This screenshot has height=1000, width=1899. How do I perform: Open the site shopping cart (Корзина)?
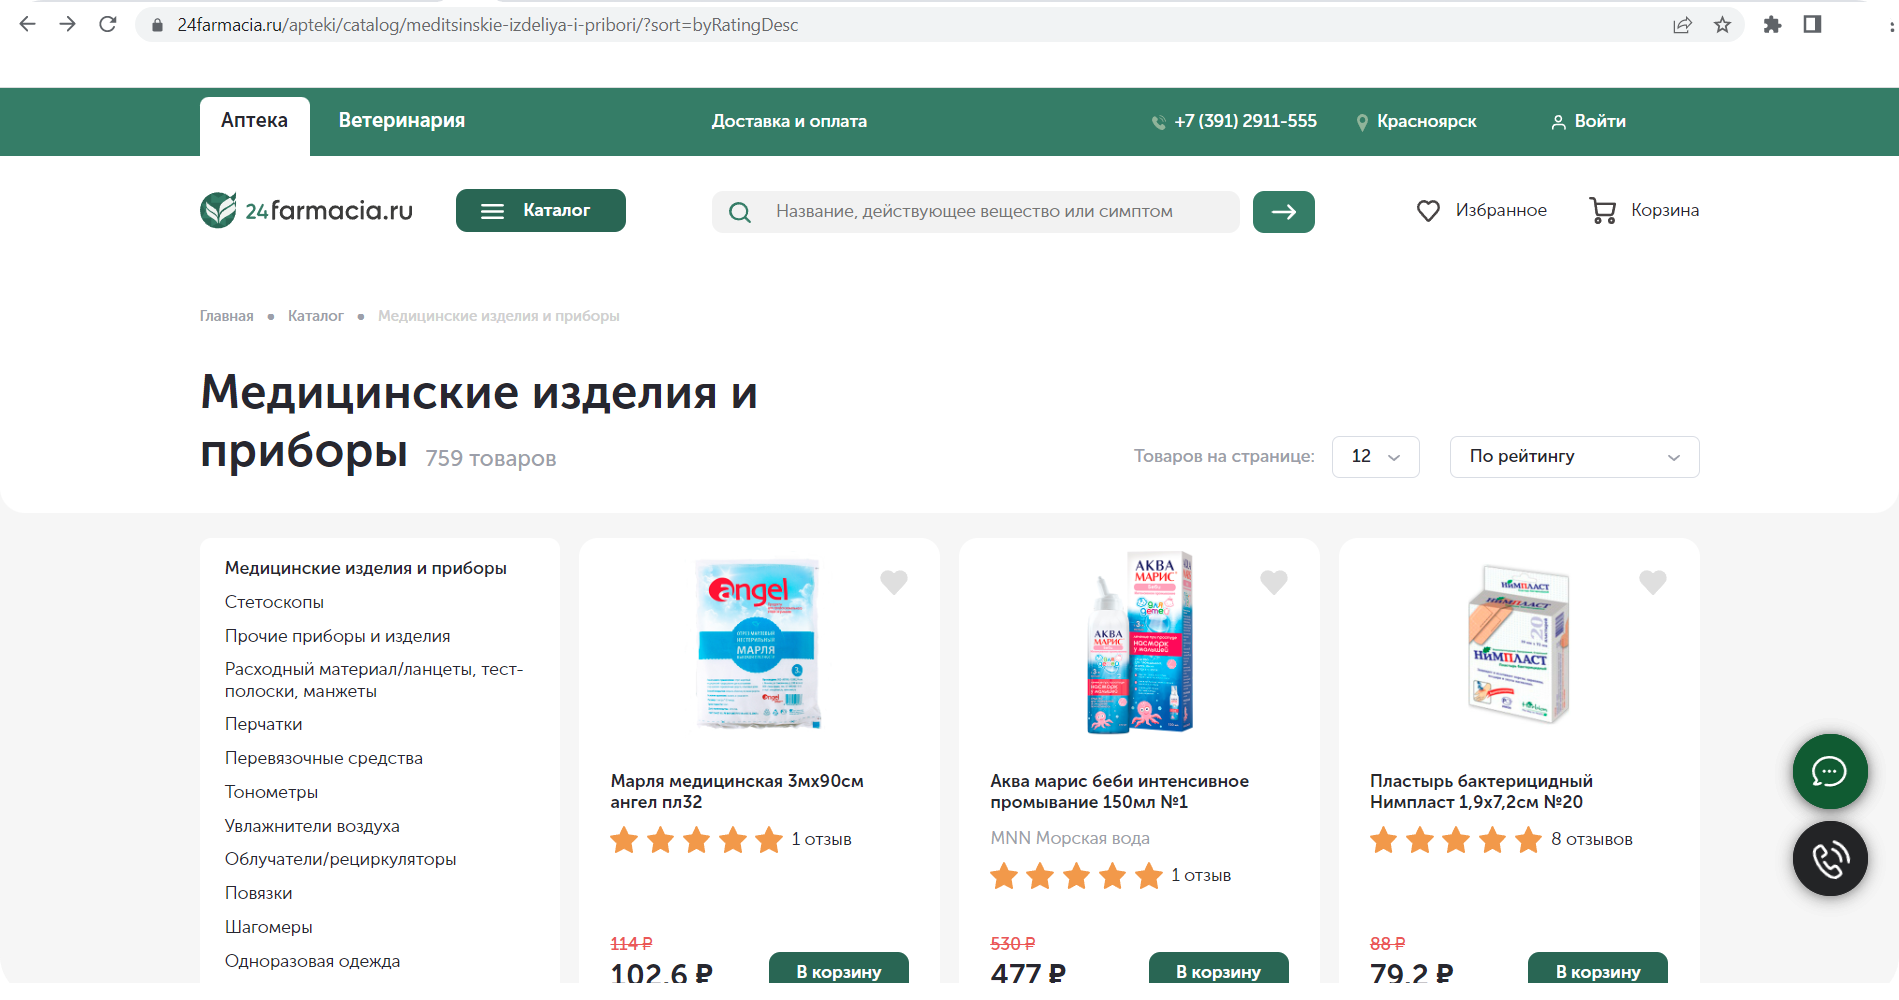(1643, 210)
